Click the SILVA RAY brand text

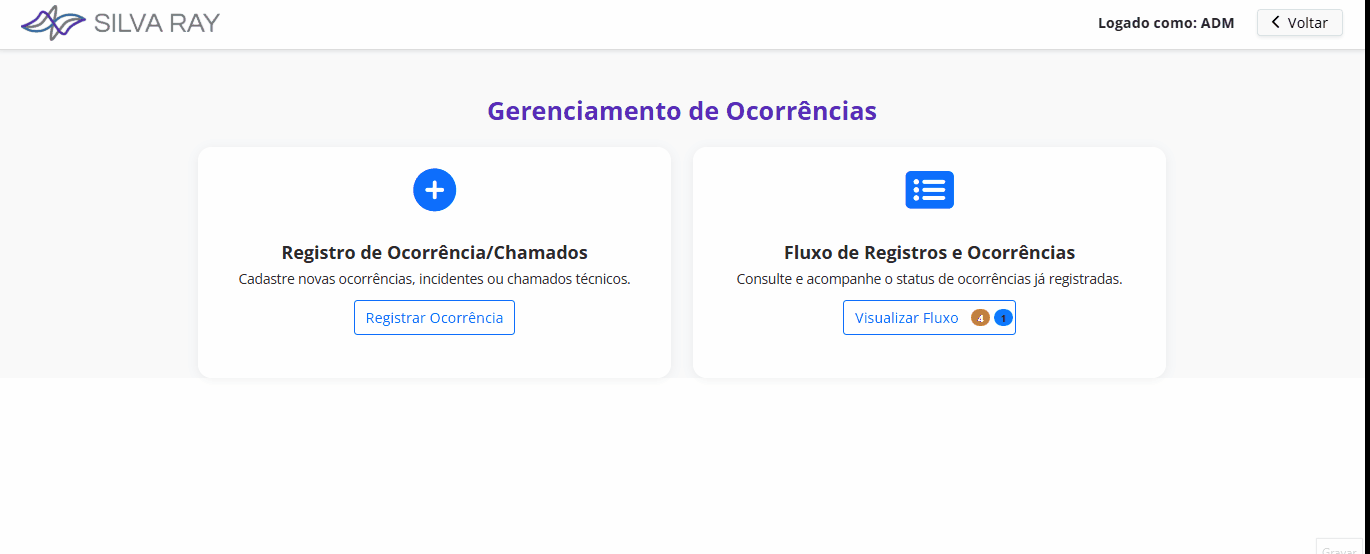(x=156, y=23)
